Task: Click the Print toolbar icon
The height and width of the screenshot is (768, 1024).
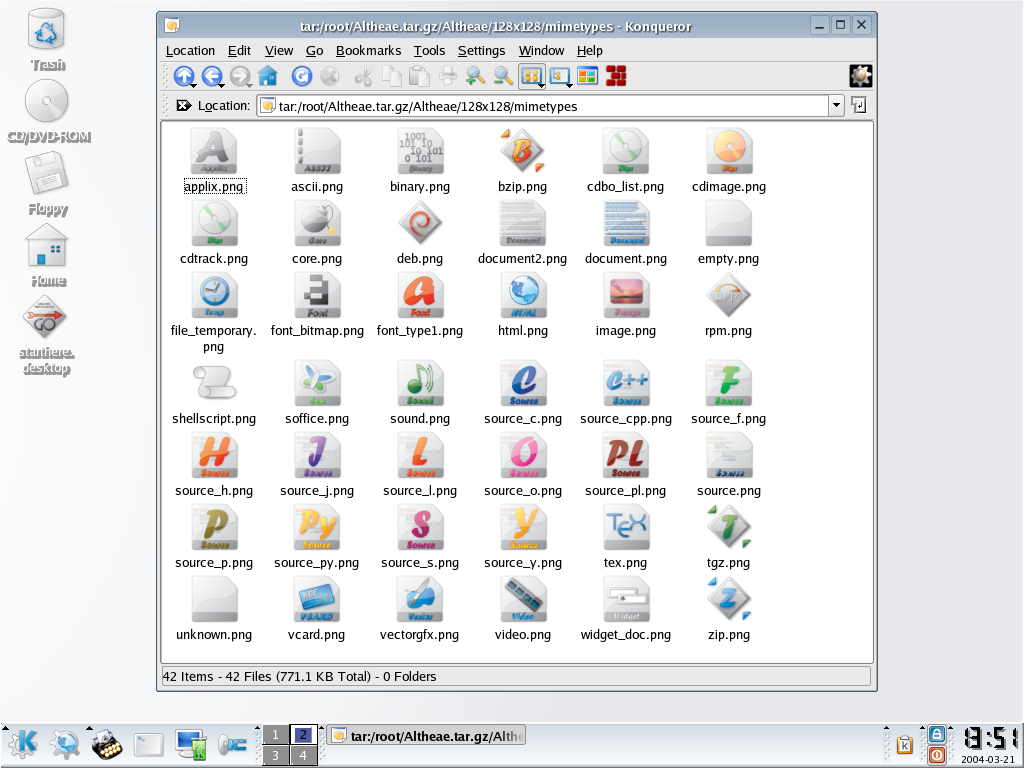Action: point(448,76)
